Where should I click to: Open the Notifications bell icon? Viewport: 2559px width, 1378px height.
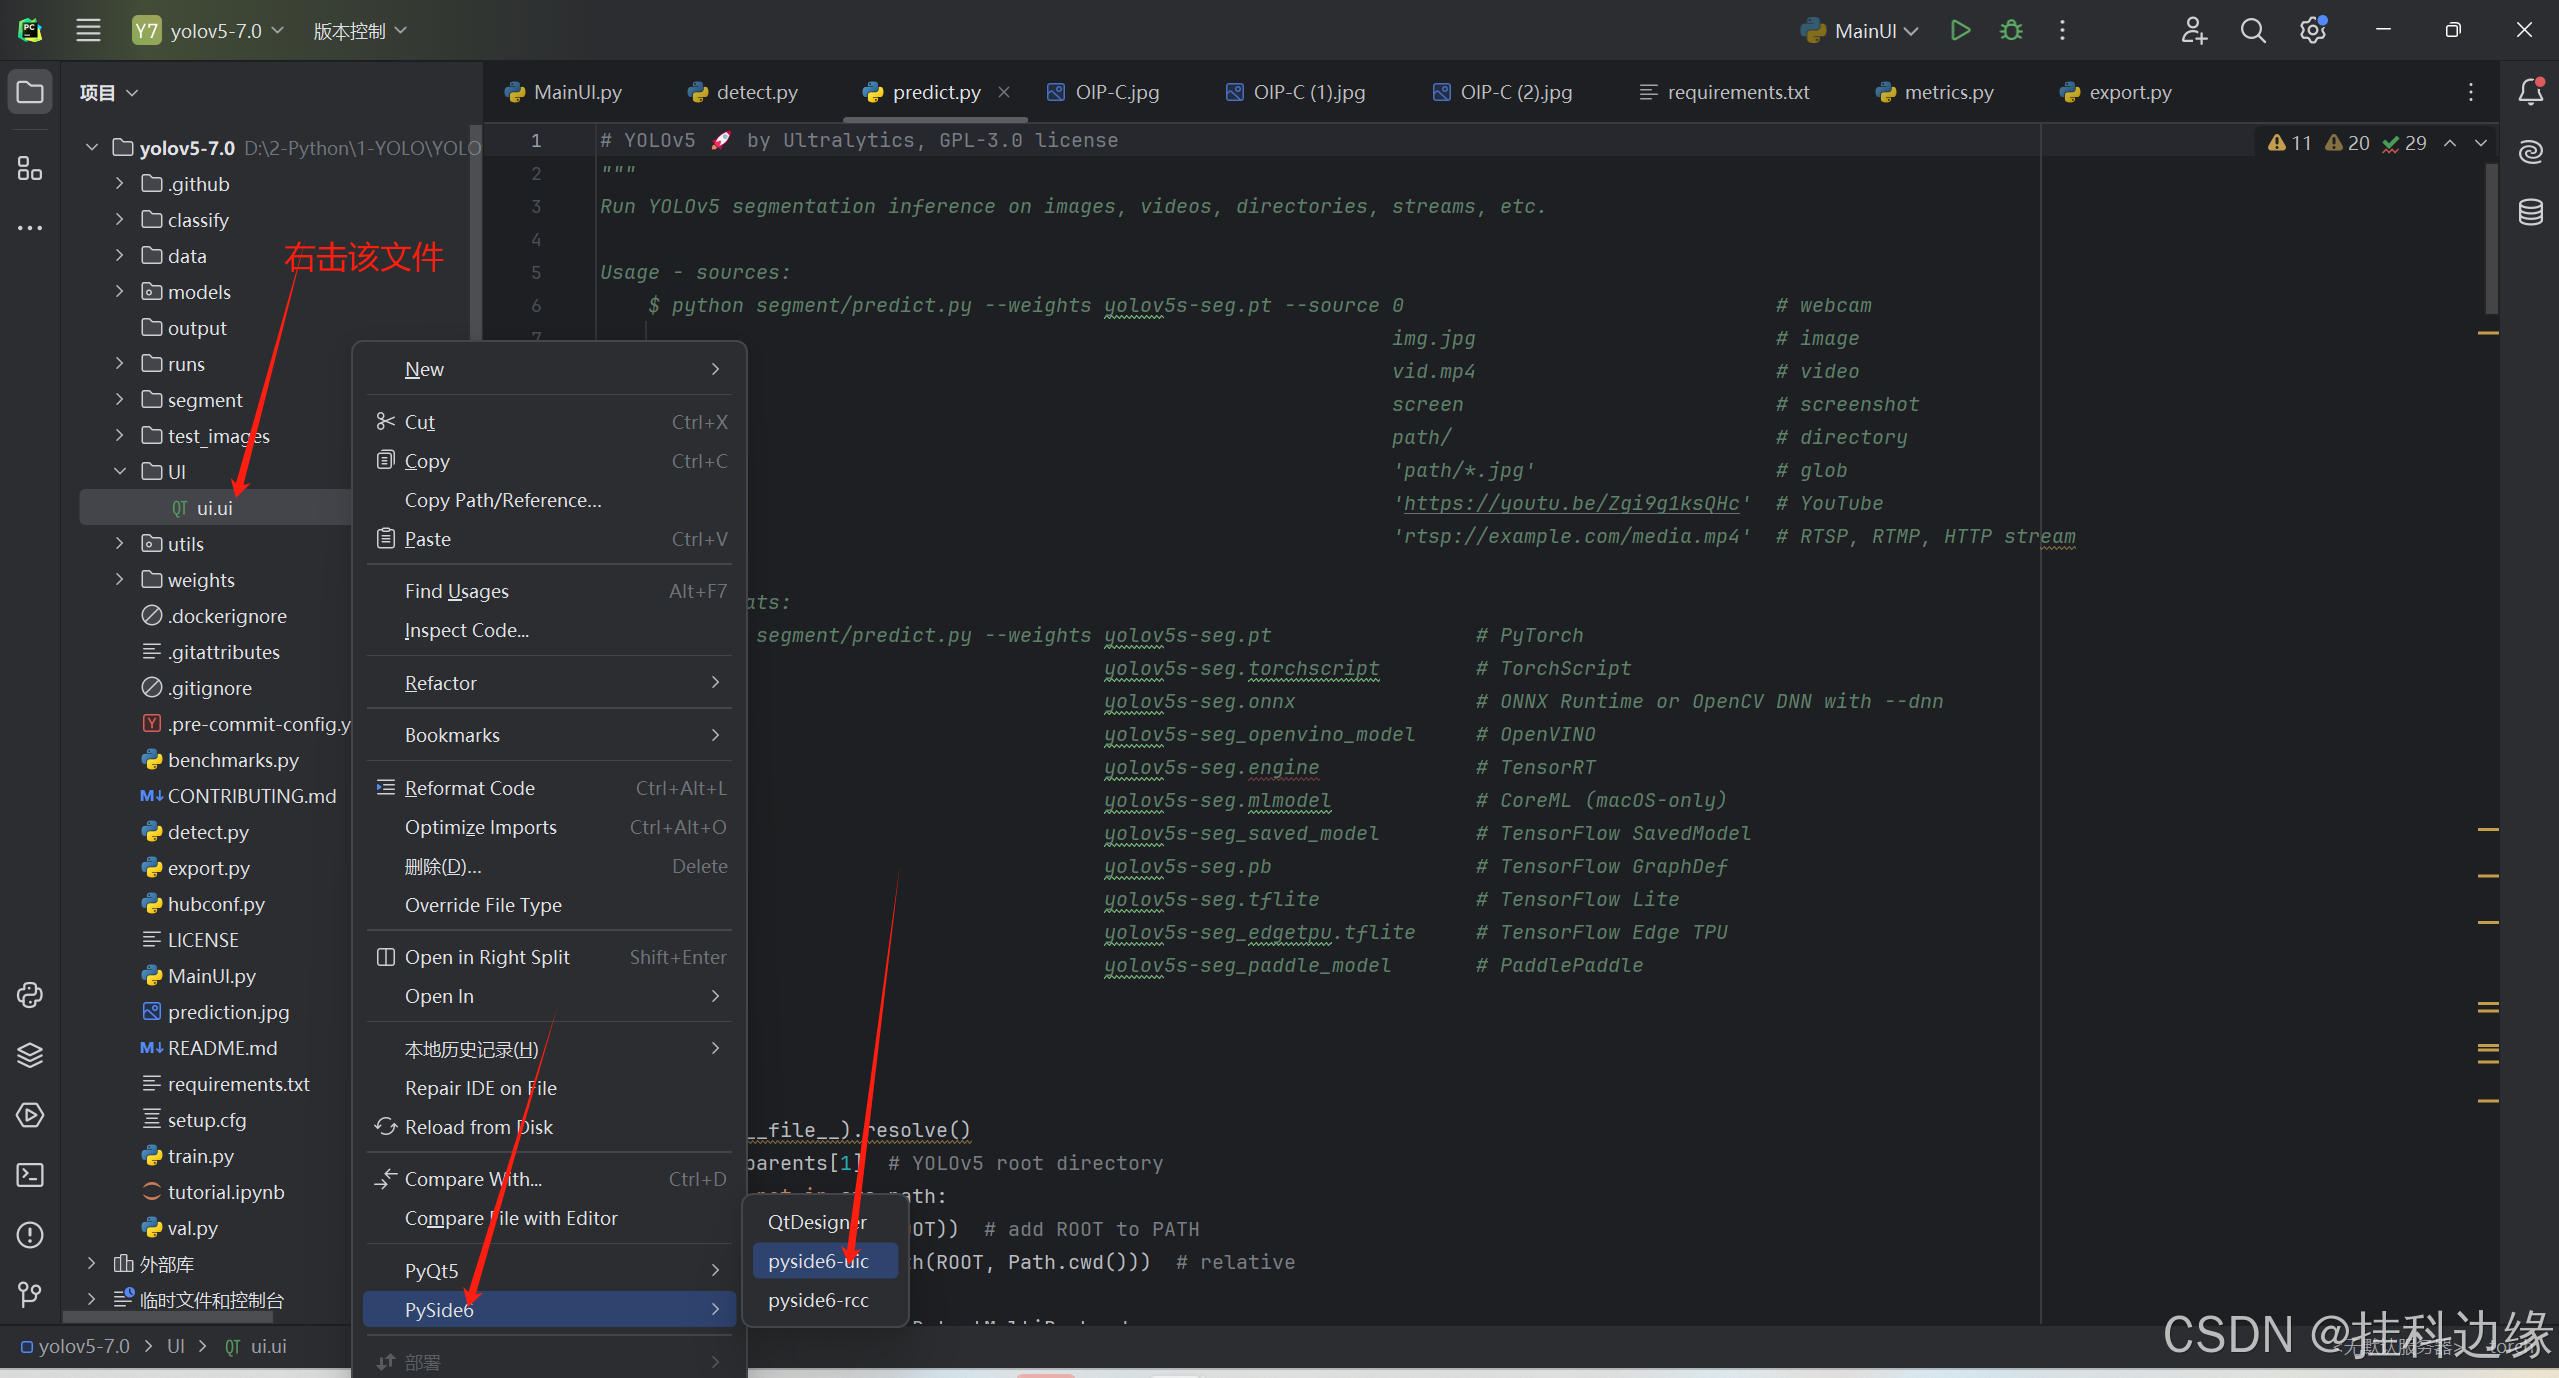pos(2531,92)
